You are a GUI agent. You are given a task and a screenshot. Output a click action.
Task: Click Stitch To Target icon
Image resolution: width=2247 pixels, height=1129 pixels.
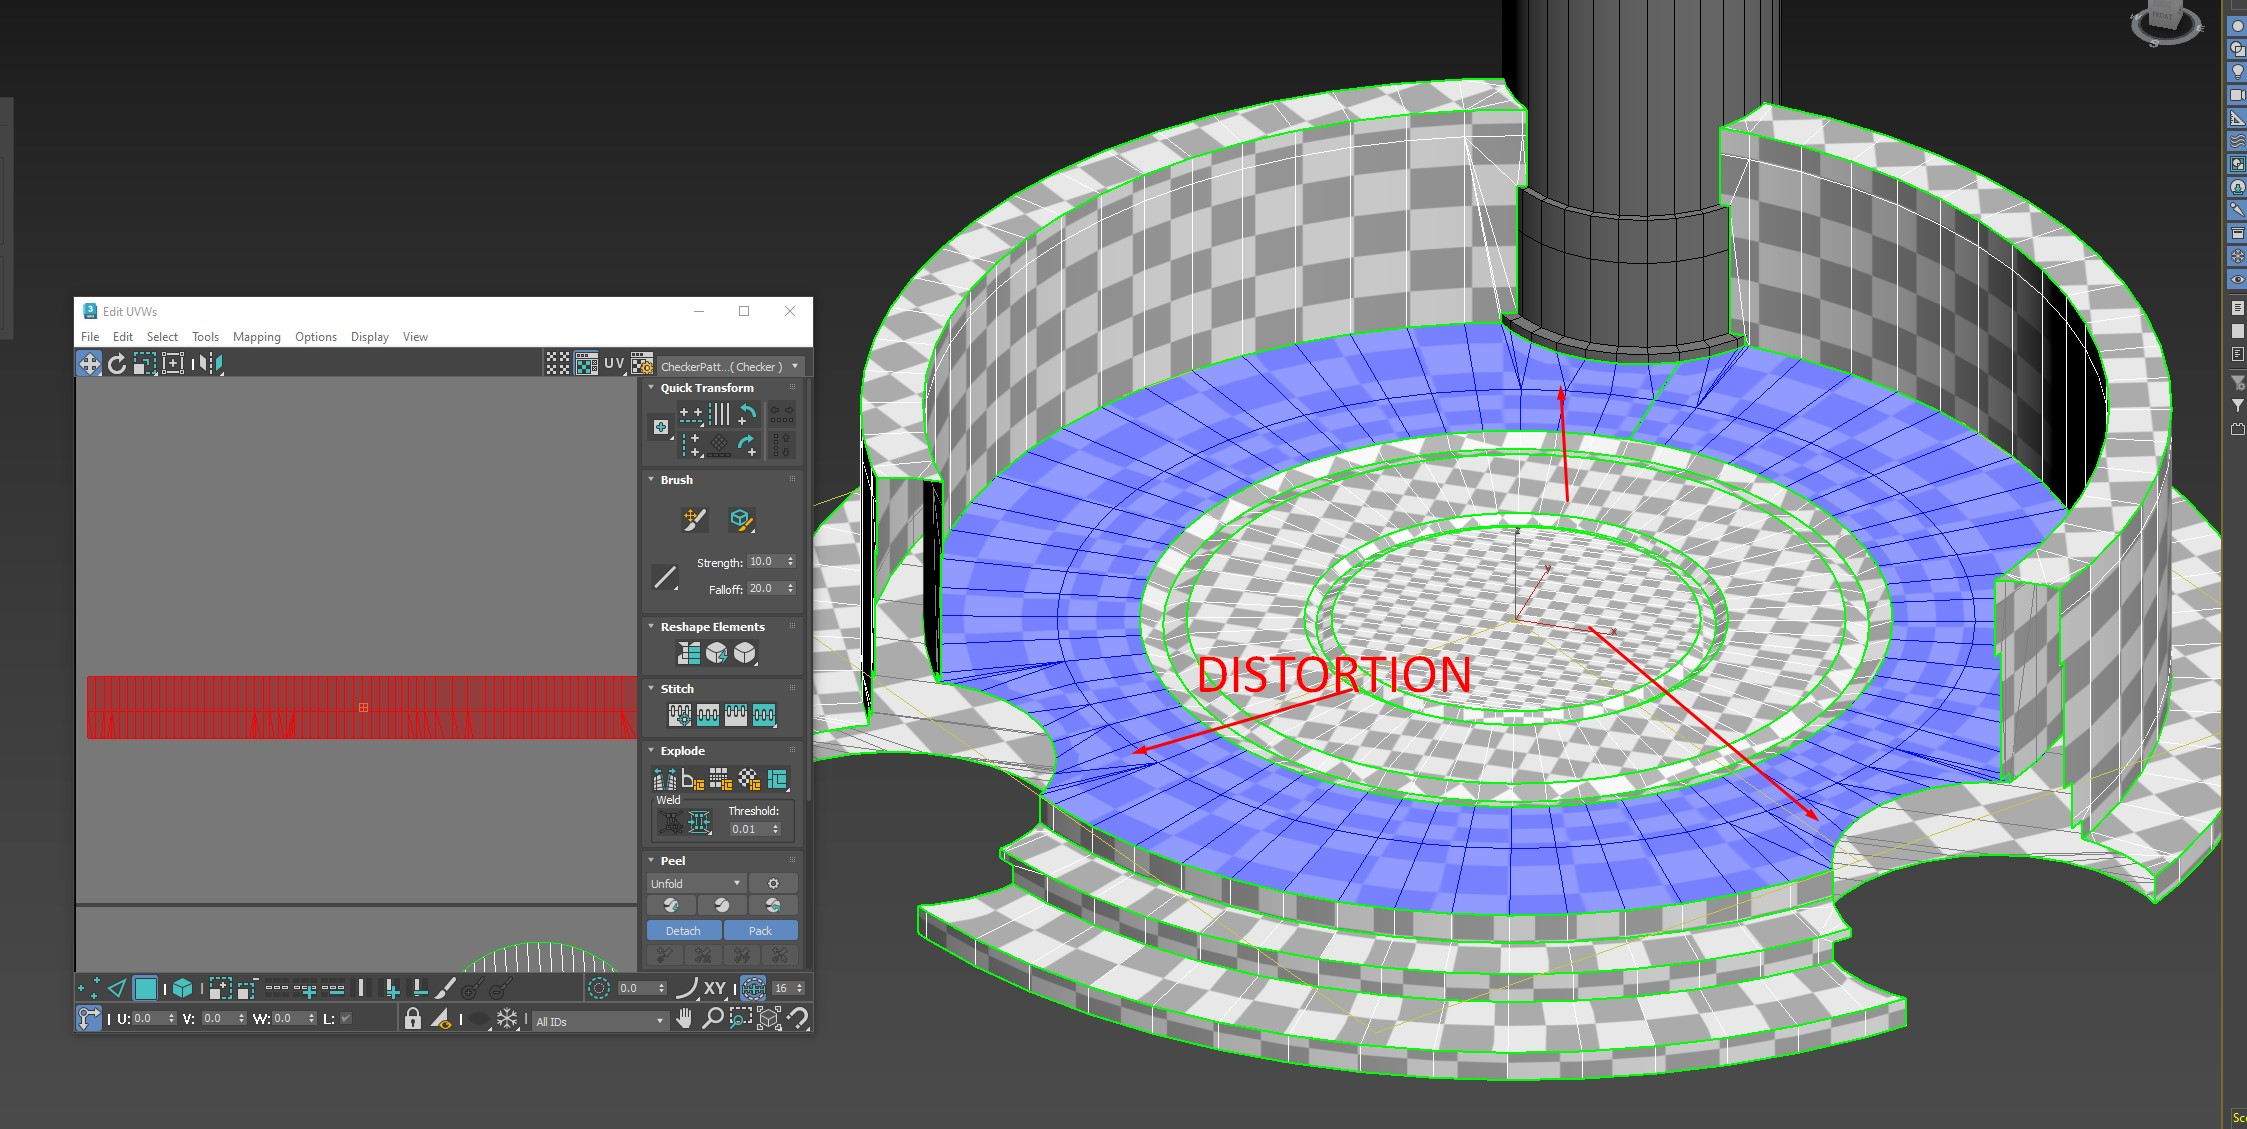tap(680, 715)
